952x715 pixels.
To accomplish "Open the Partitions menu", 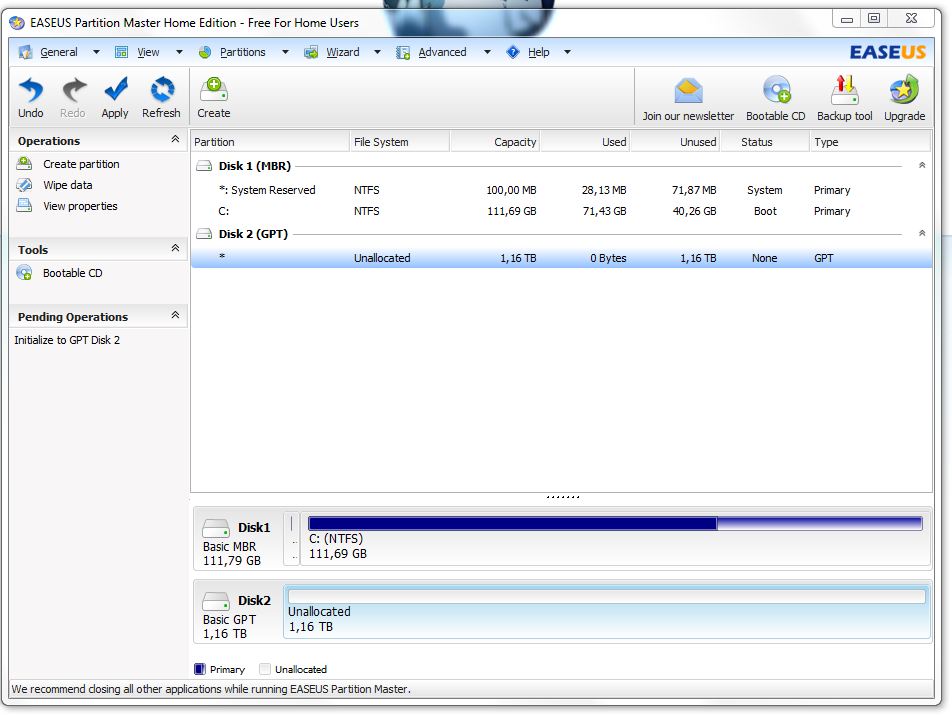I will pyautogui.click(x=243, y=52).
